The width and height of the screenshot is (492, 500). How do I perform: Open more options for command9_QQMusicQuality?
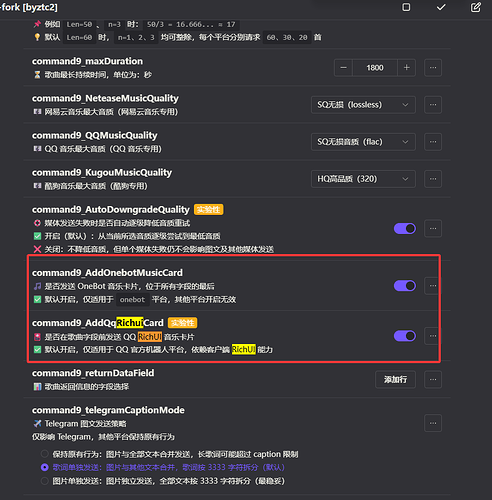tap(433, 142)
